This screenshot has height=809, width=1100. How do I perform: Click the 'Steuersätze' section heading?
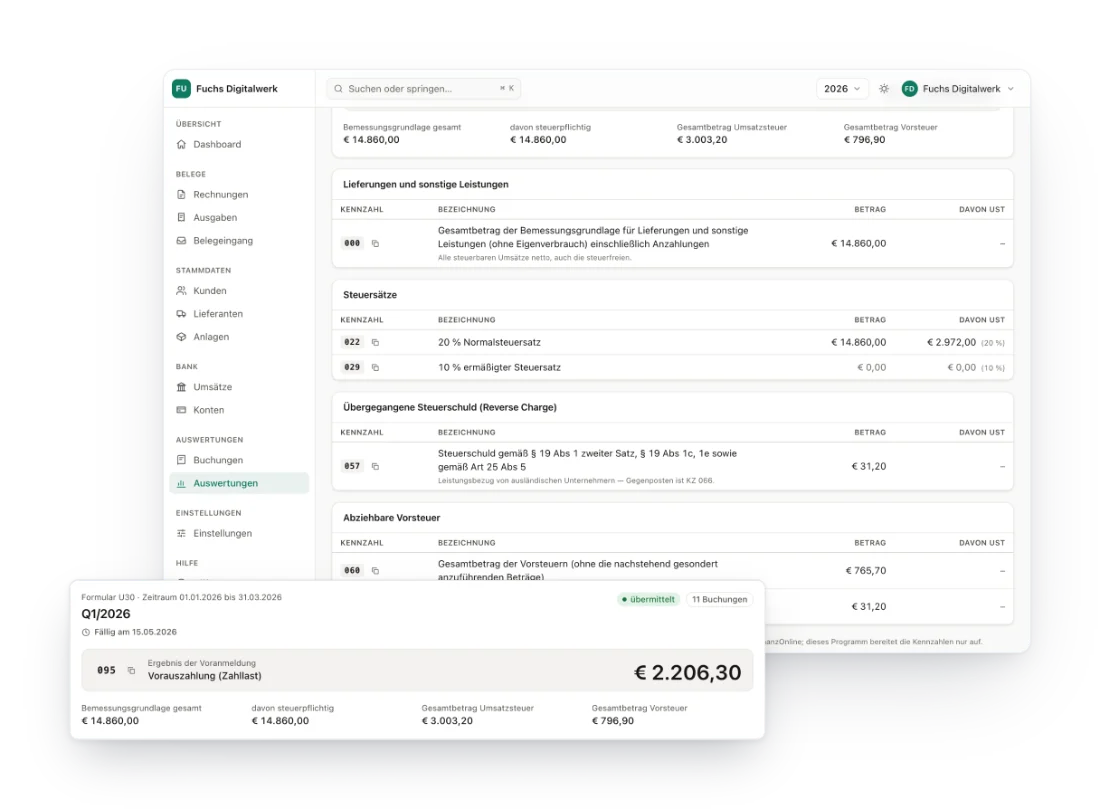coord(370,295)
